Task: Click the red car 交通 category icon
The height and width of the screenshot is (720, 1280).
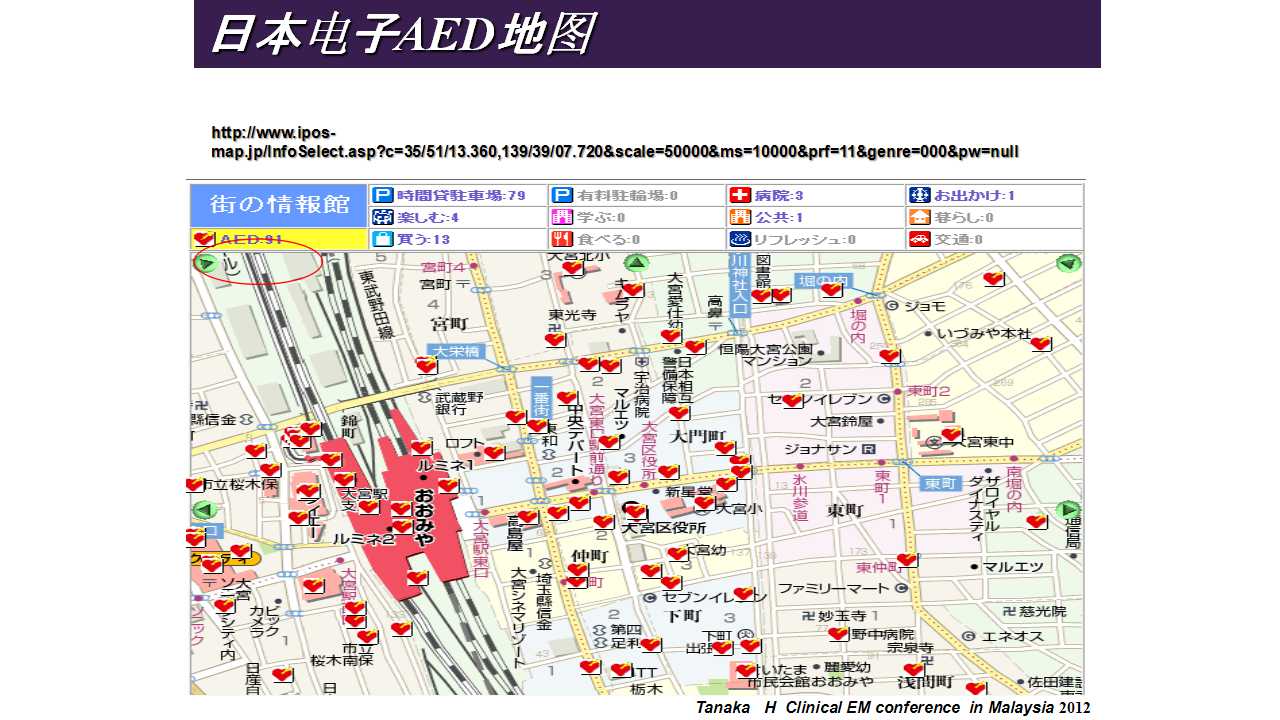Action: coord(919,239)
